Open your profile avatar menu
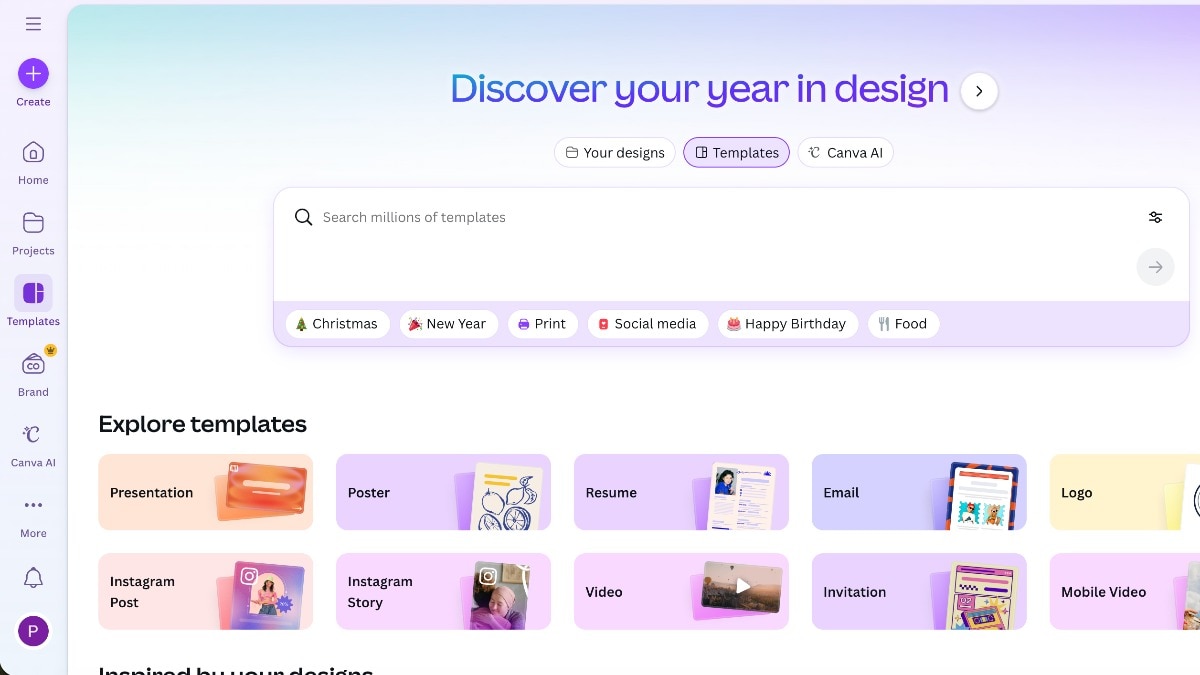Screen dimensions: 1200x675 pyautogui.click(x=33, y=631)
